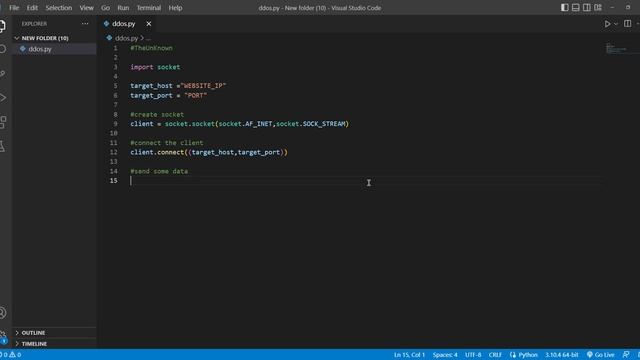
Task: Split the editor to the right
Action: point(627,24)
